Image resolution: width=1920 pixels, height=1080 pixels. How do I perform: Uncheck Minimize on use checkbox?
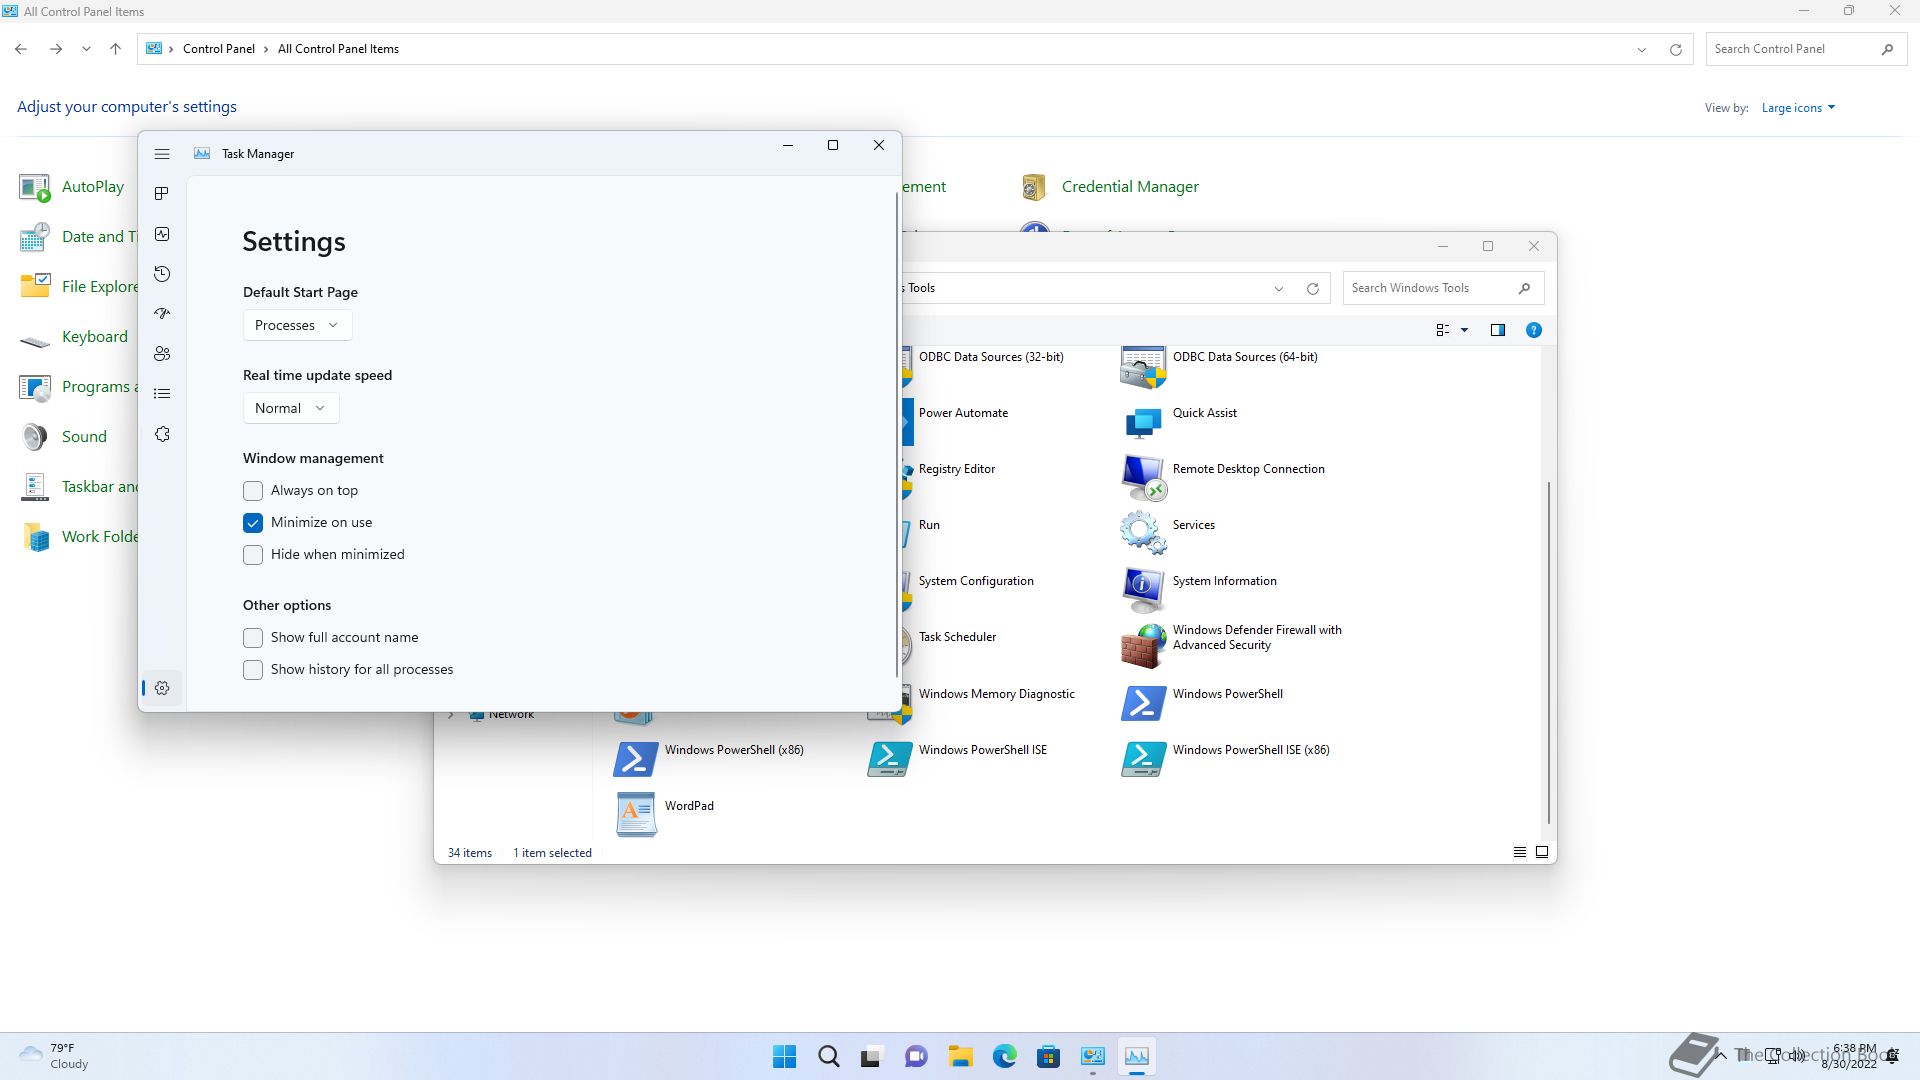click(x=253, y=523)
